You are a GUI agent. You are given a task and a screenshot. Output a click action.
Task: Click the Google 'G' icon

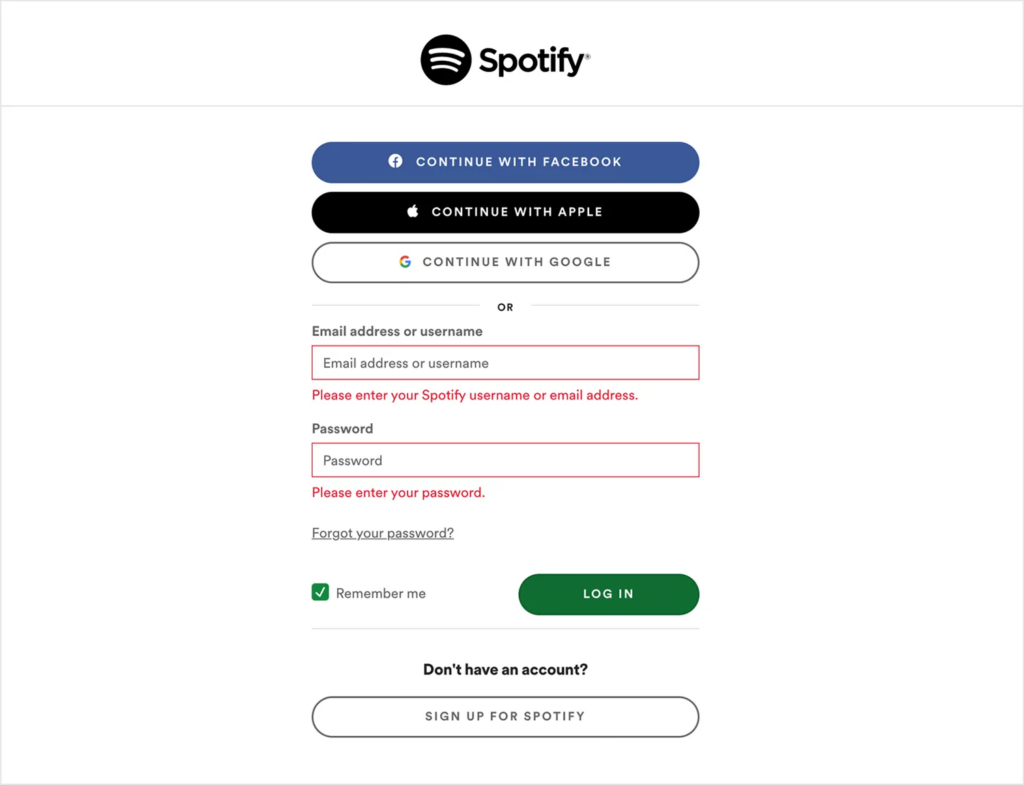click(x=405, y=261)
